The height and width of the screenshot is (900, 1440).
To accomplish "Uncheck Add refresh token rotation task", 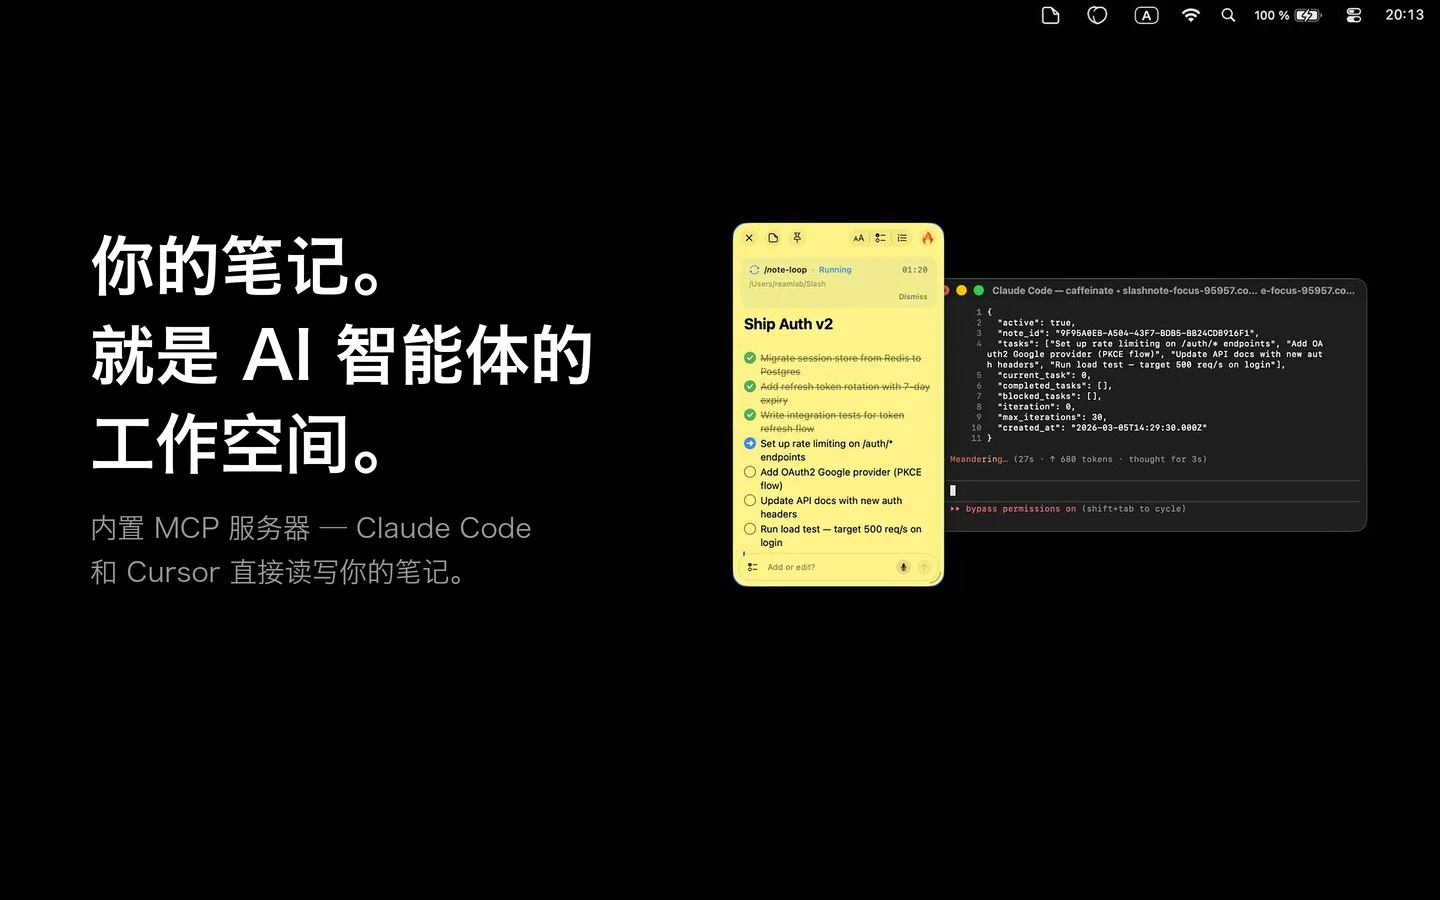I will 750,386.
